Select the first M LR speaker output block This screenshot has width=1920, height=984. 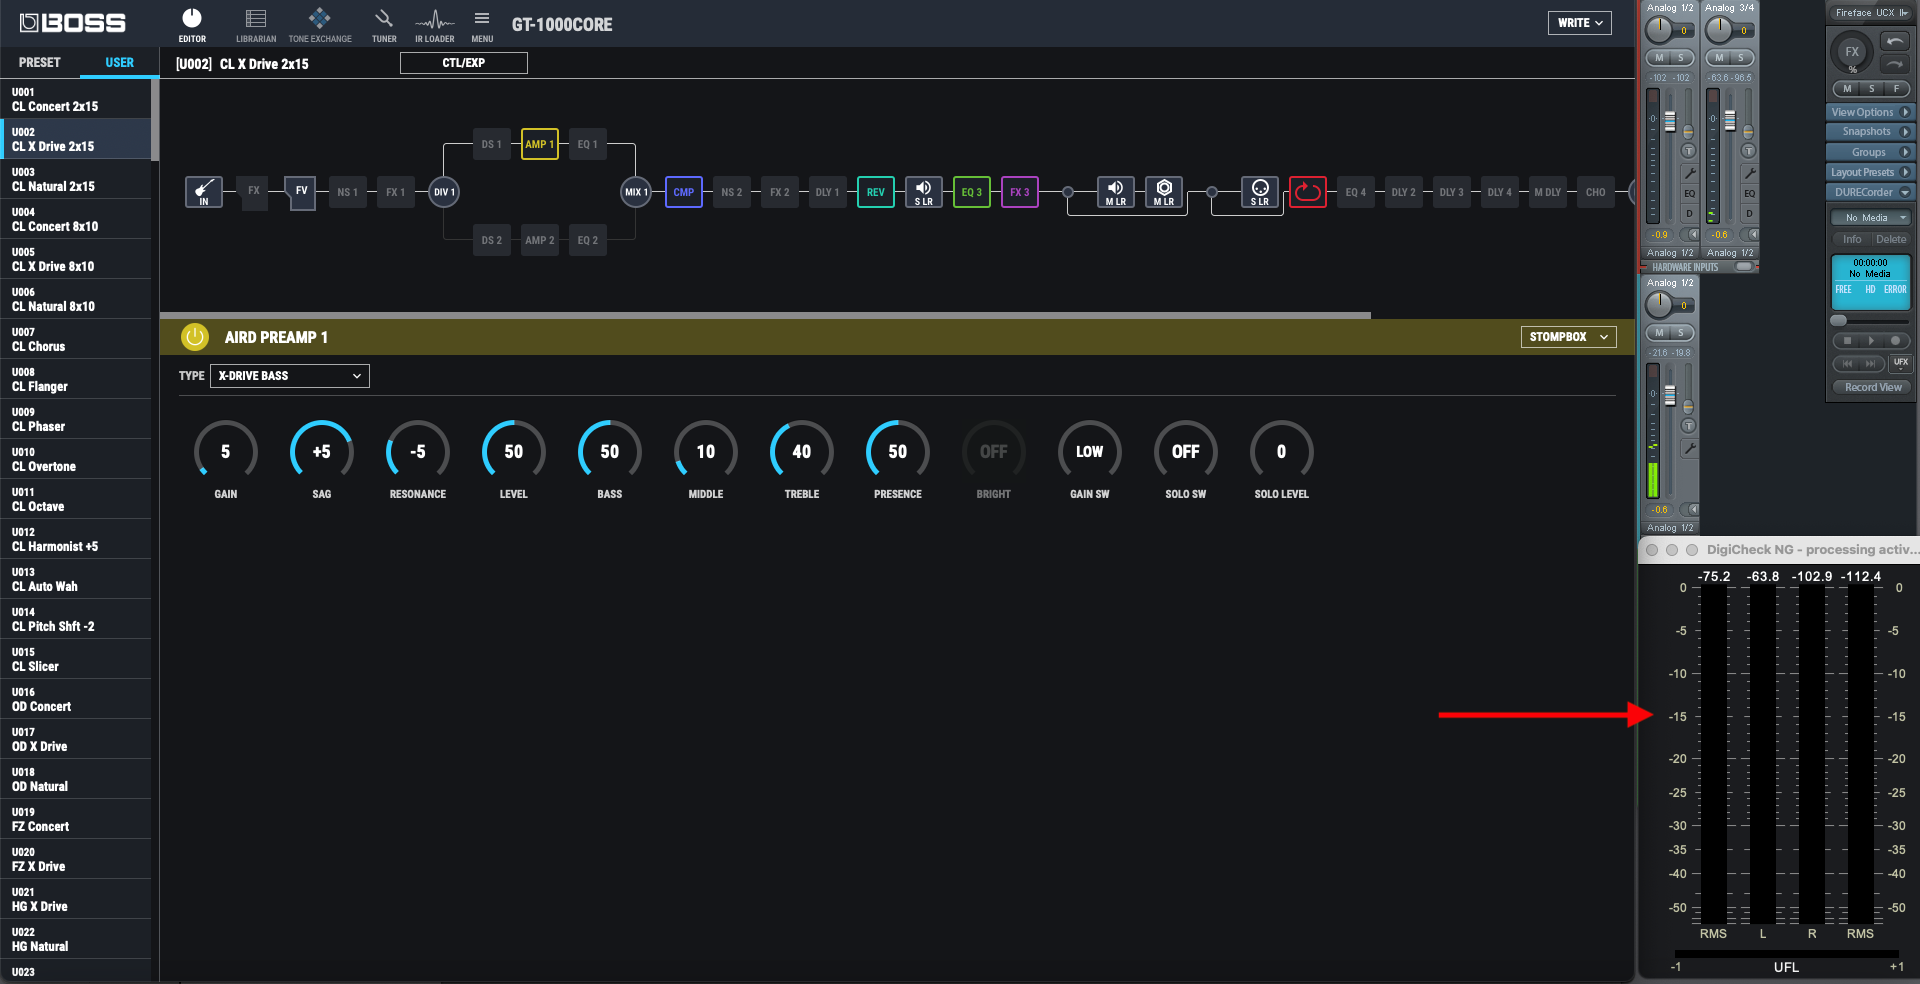(1116, 192)
